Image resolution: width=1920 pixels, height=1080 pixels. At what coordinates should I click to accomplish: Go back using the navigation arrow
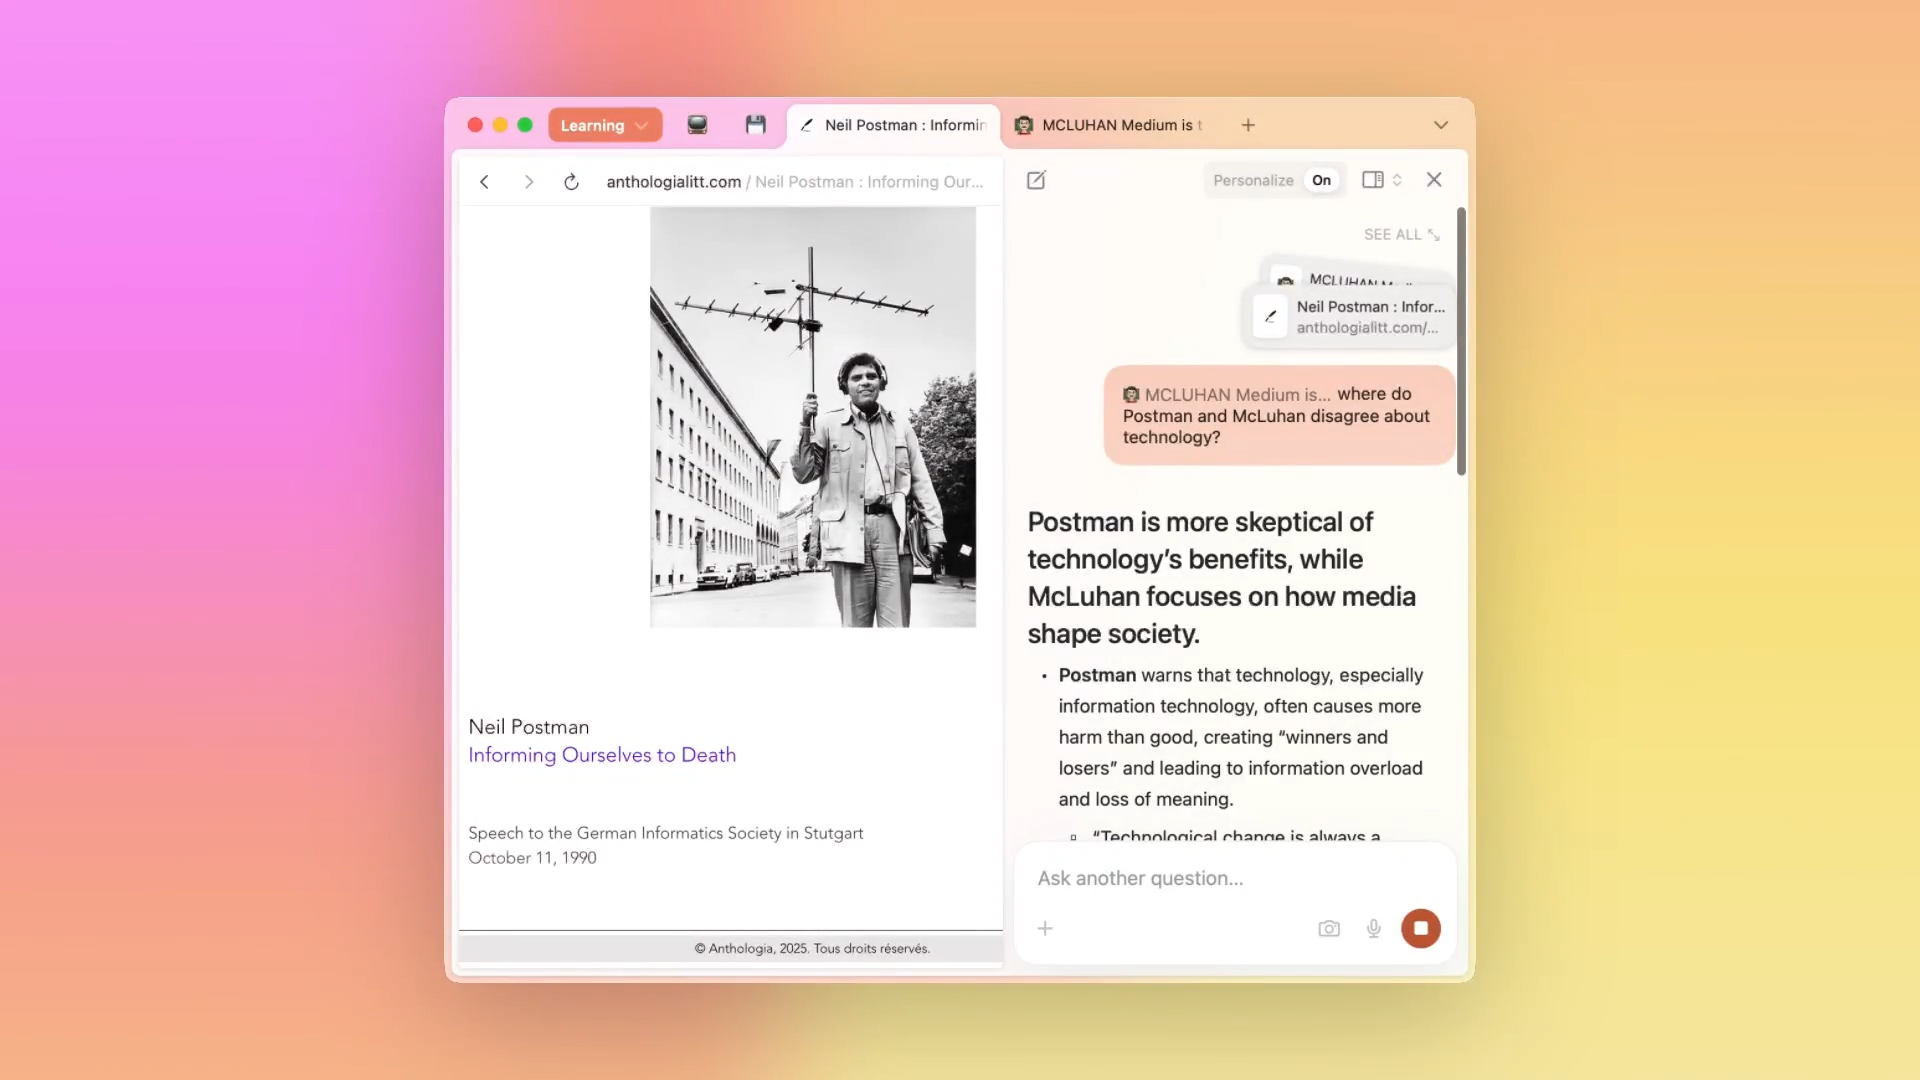tap(484, 182)
